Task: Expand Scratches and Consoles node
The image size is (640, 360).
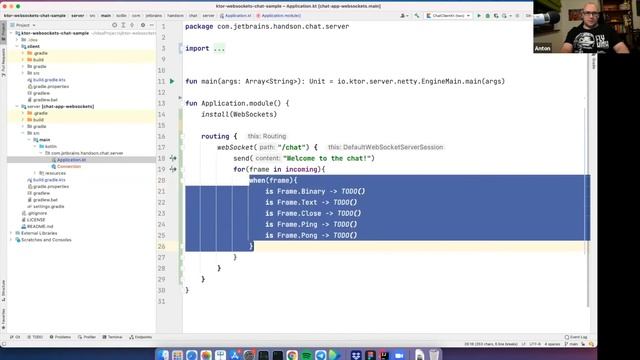Action: pyautogui.click(x=11, y=240)
